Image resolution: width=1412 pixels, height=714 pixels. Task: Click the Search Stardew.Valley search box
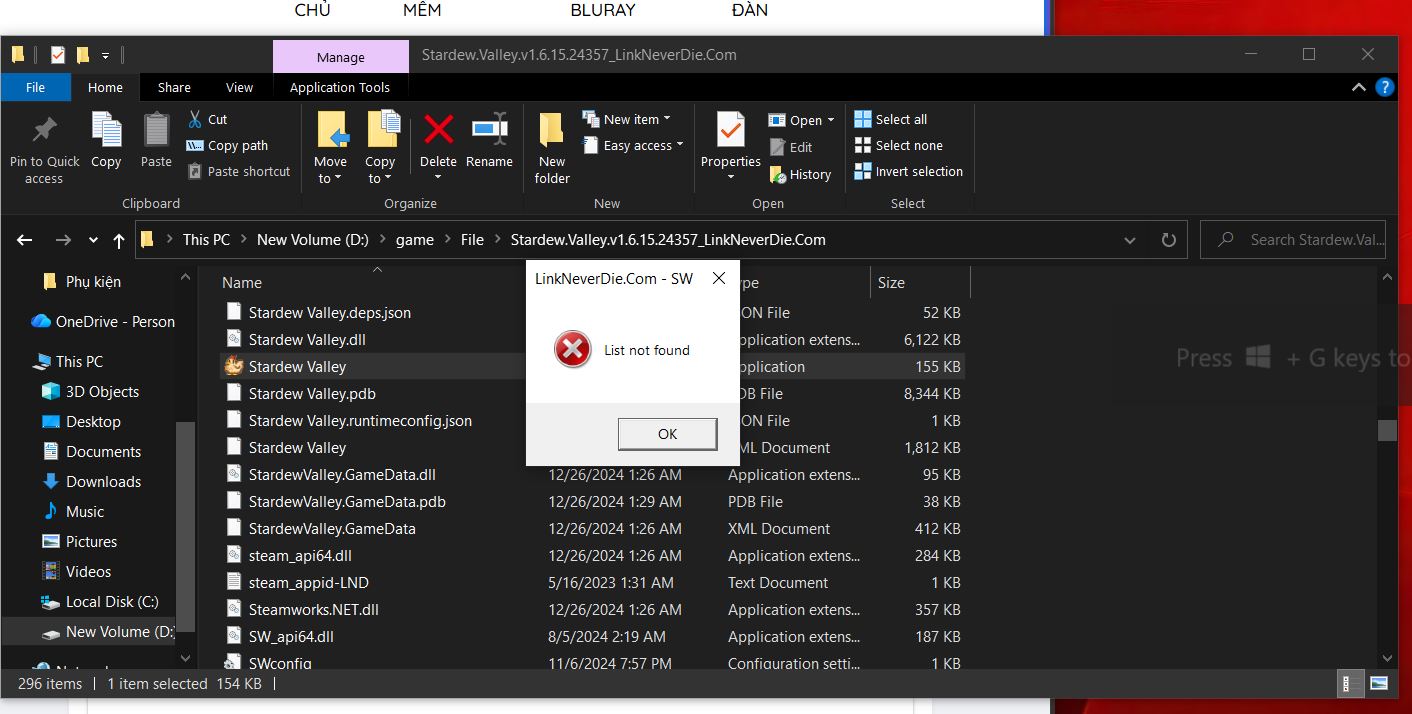[1294, 240]
